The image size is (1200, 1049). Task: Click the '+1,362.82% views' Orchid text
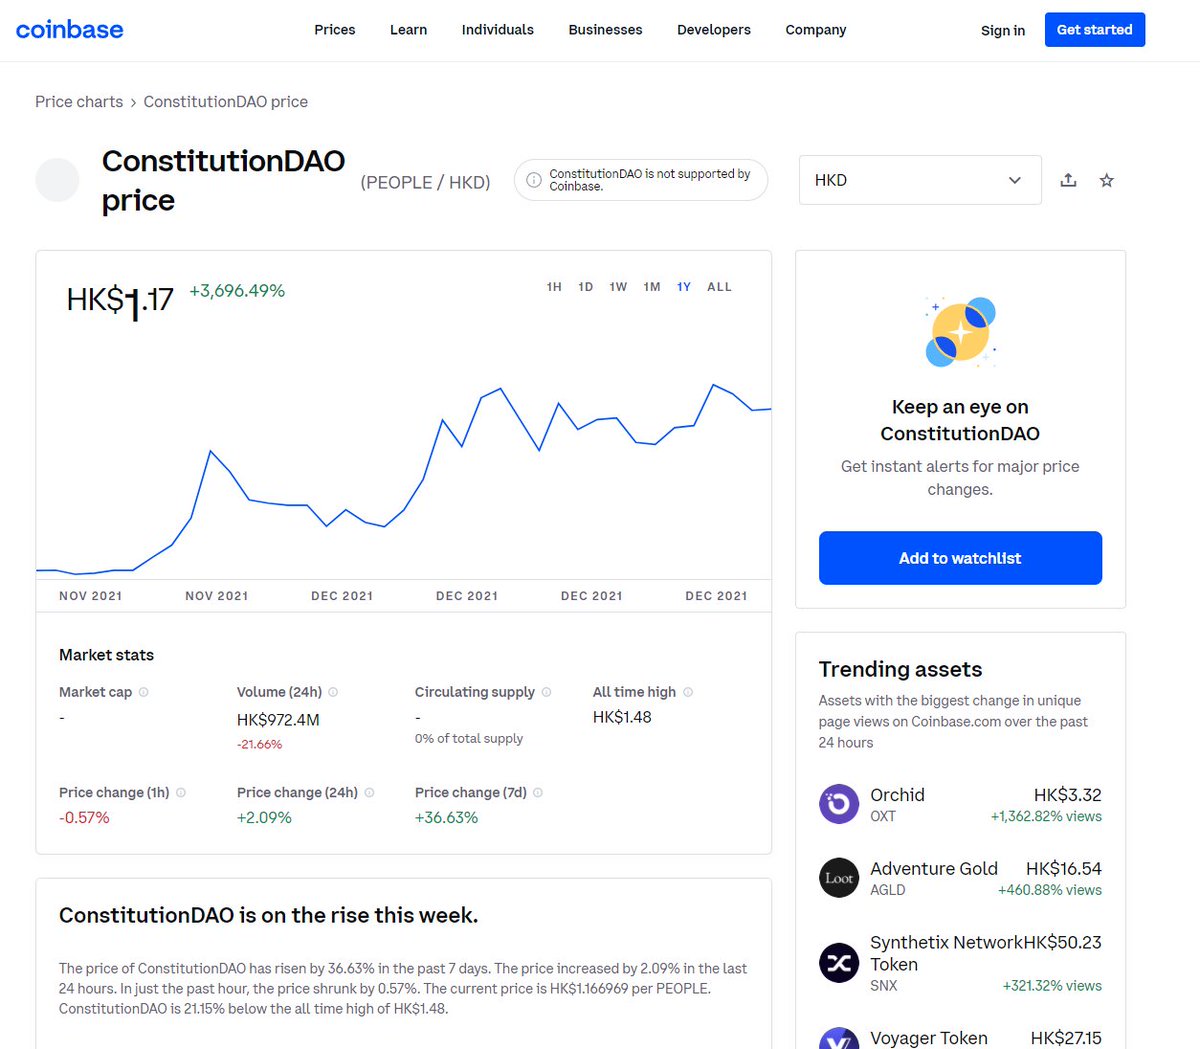1046,817
